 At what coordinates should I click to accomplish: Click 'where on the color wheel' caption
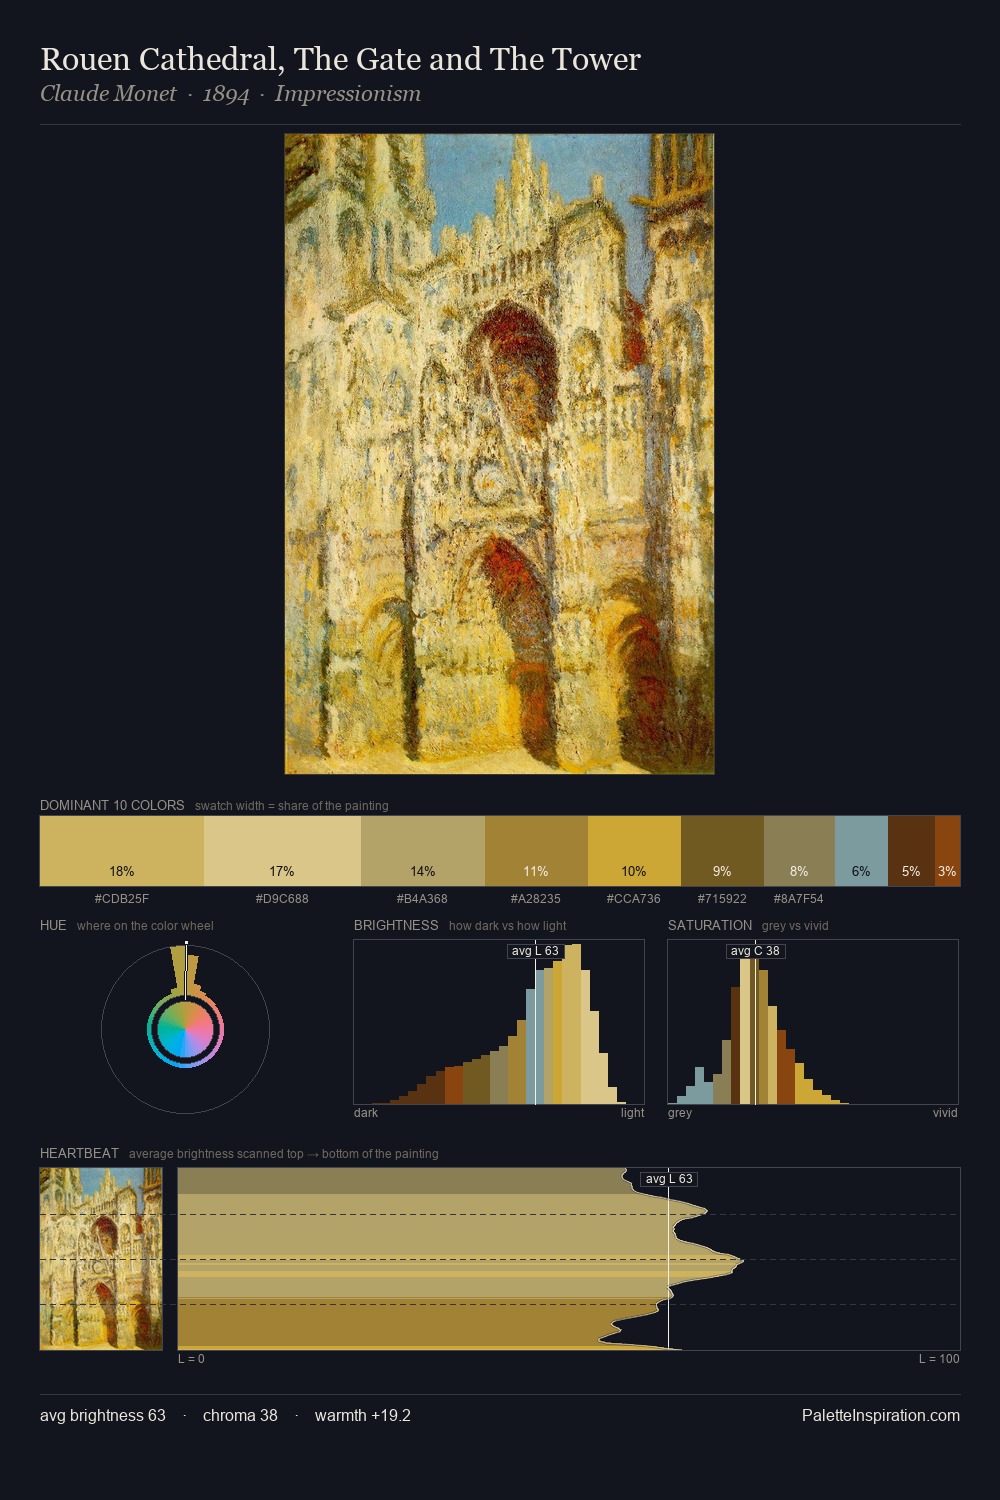coord(145,926)
